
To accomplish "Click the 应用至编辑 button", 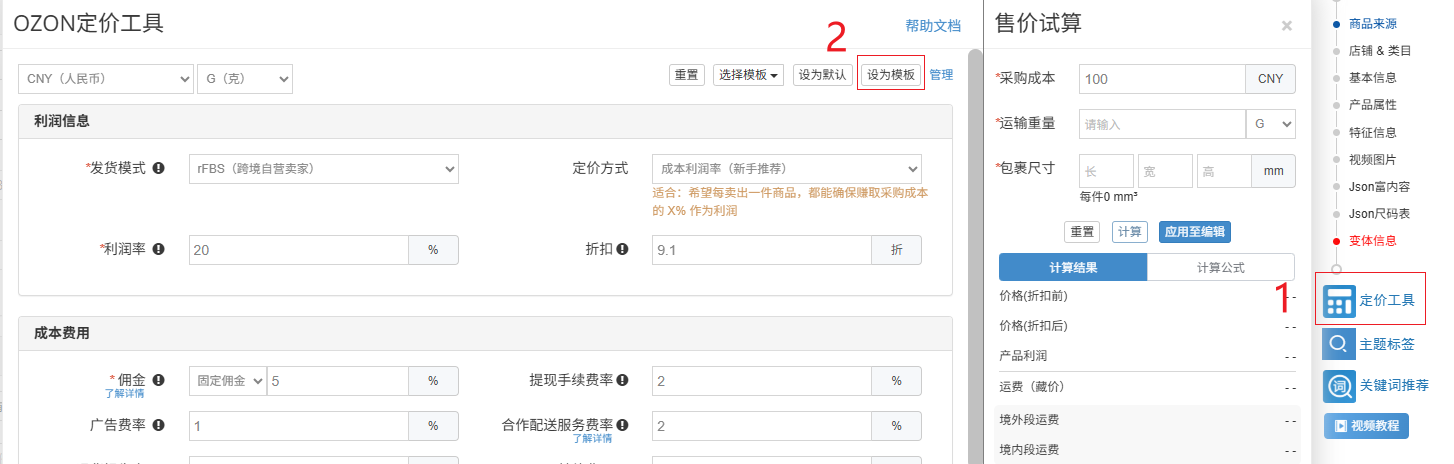I will pyautogui.click(x=1195, y=232).
